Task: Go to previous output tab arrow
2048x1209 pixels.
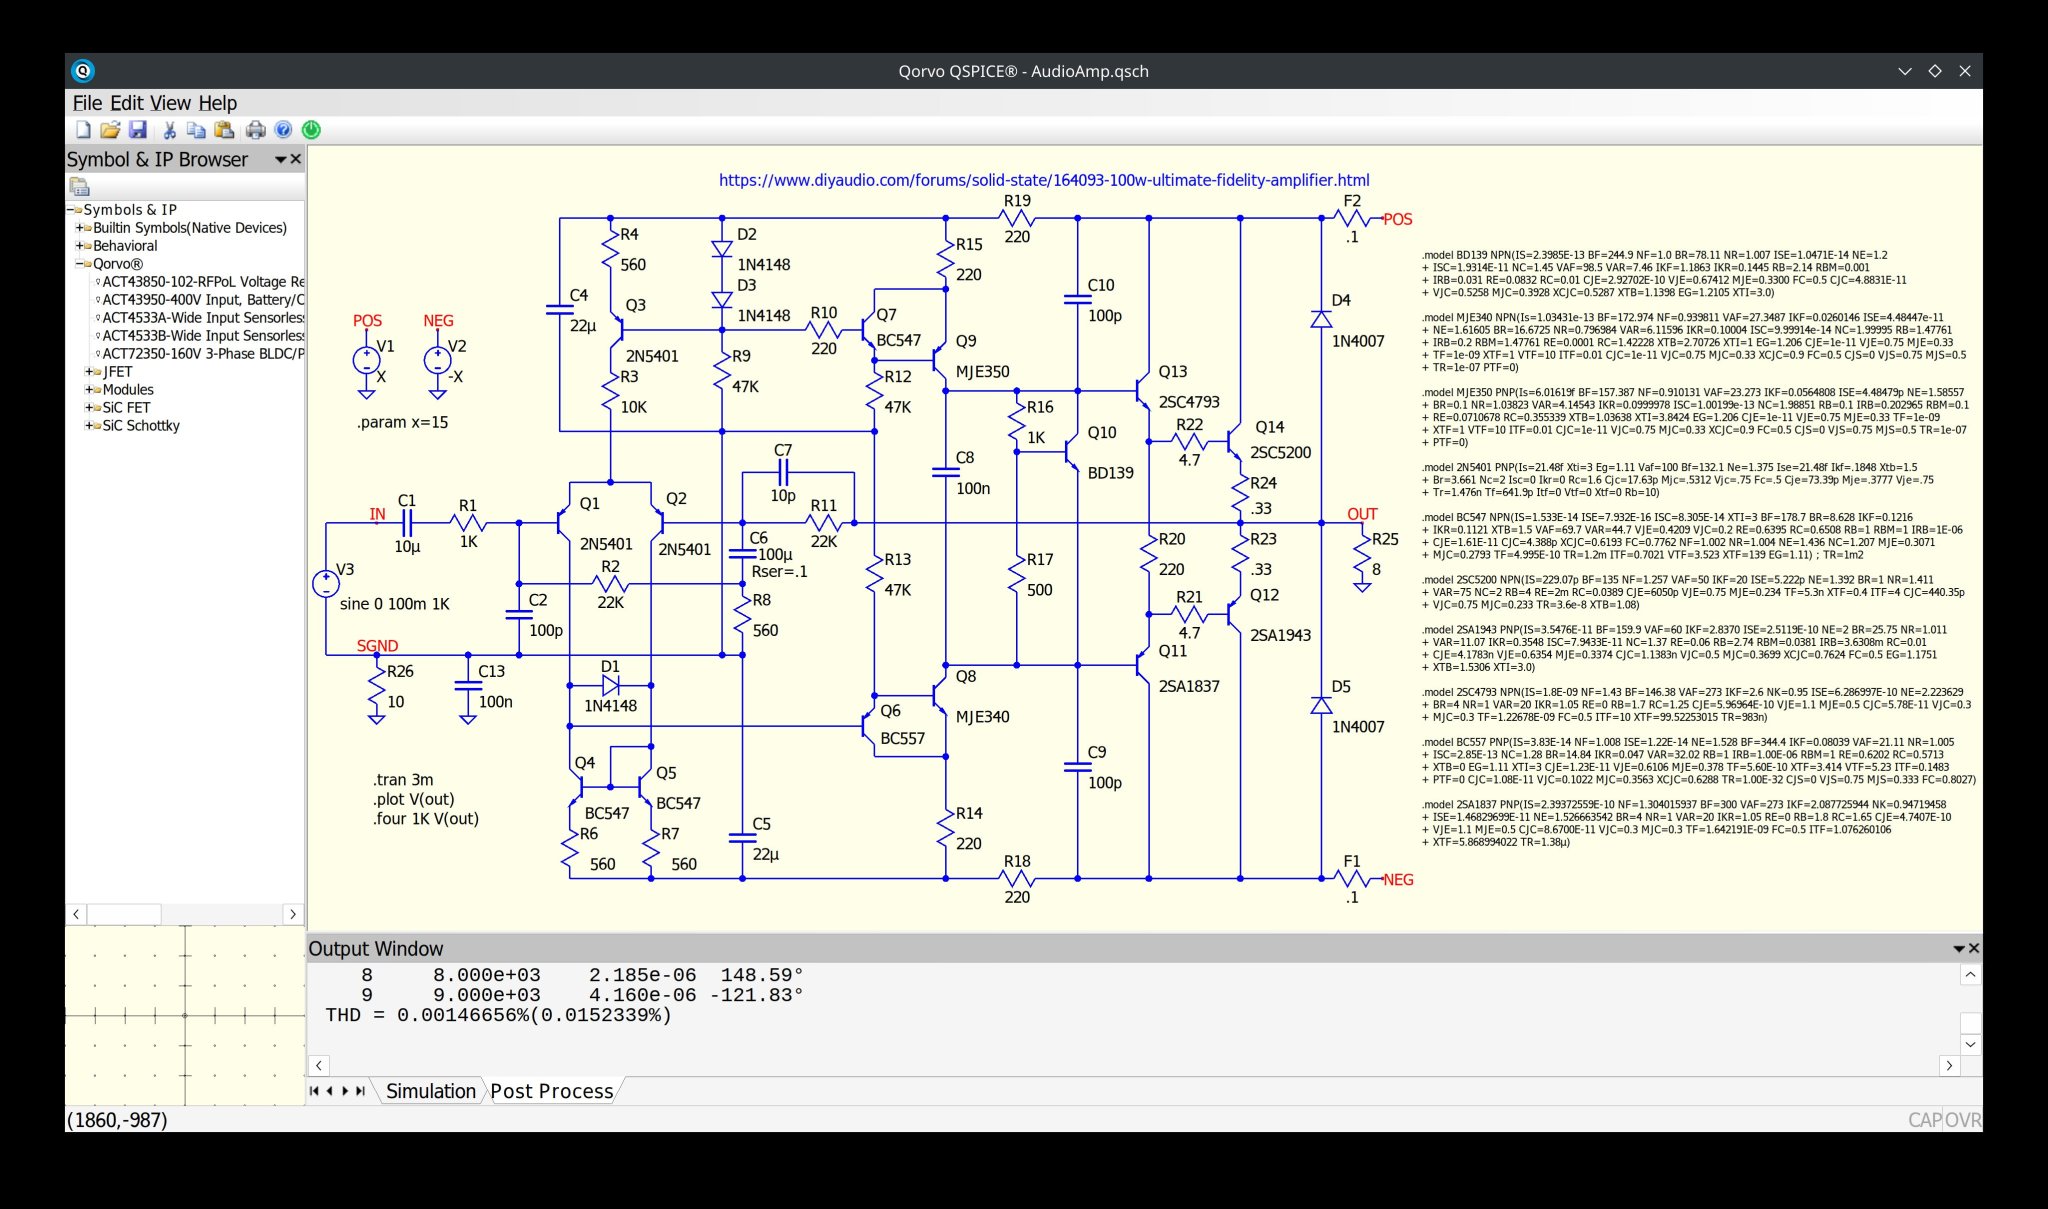Action: tap(329, 1091)
